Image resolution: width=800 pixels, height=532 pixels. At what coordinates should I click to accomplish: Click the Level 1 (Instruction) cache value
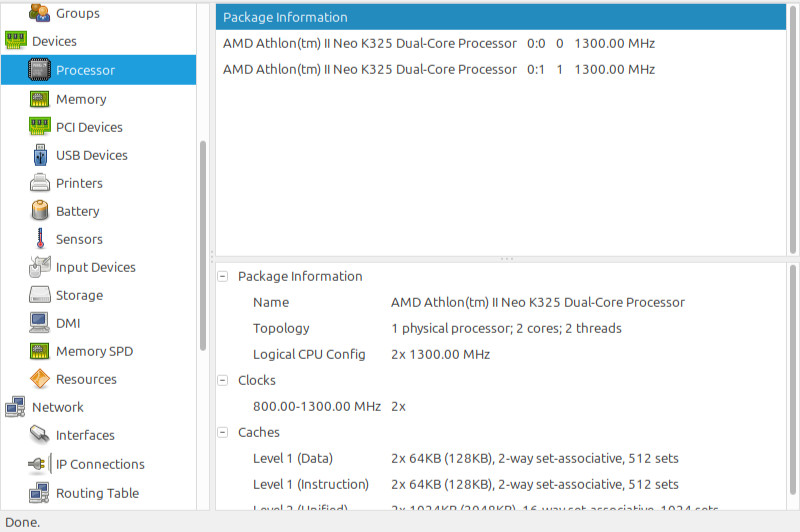point(535,485)
